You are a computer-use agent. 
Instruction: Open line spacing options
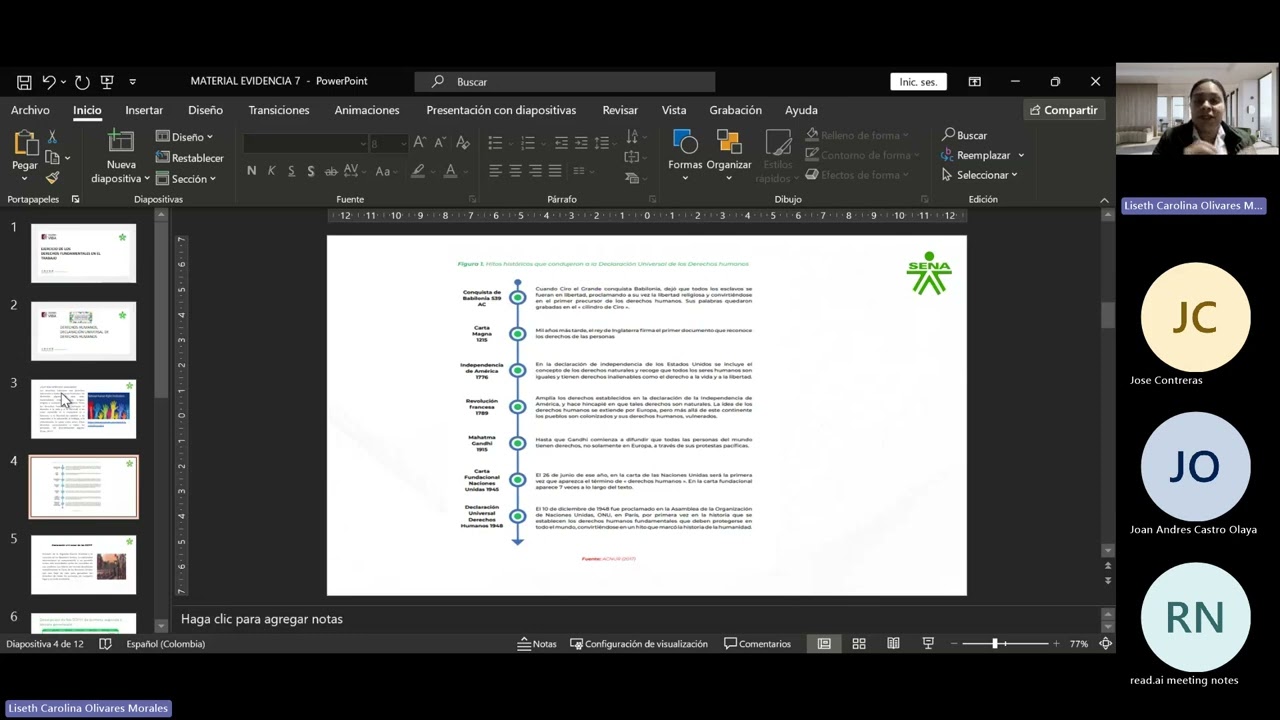pyautogui.click(x=605, y=143)
